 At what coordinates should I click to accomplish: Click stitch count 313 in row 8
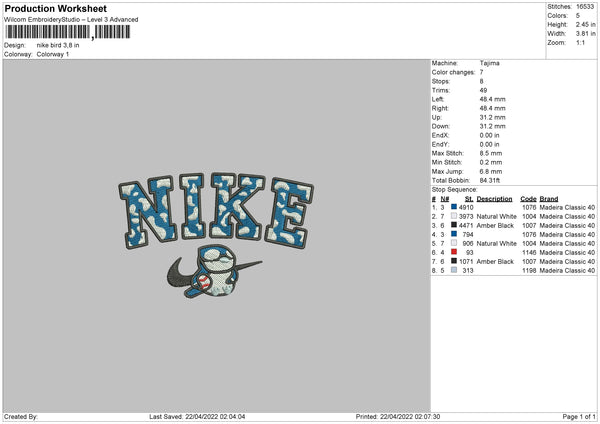468,271
